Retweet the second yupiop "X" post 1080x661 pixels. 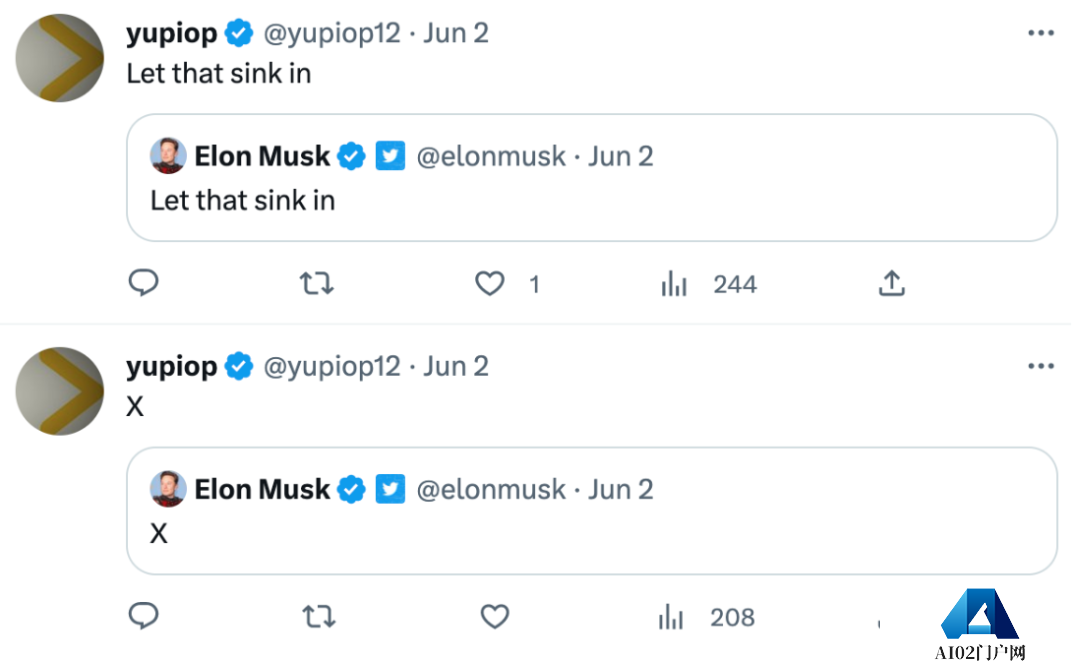(x=317, y=617)
